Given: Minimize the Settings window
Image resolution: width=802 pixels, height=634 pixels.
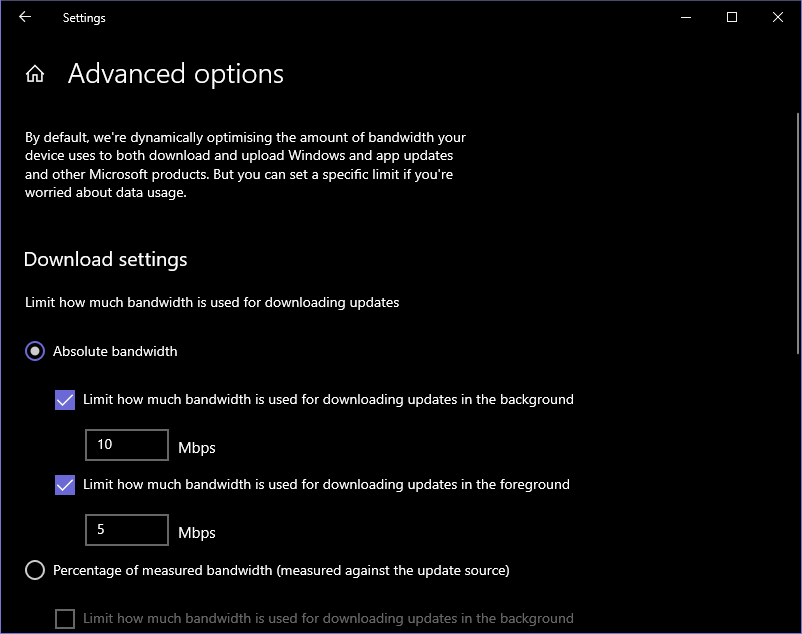Looking at the screenshot, I should click(x=685, y=17).
